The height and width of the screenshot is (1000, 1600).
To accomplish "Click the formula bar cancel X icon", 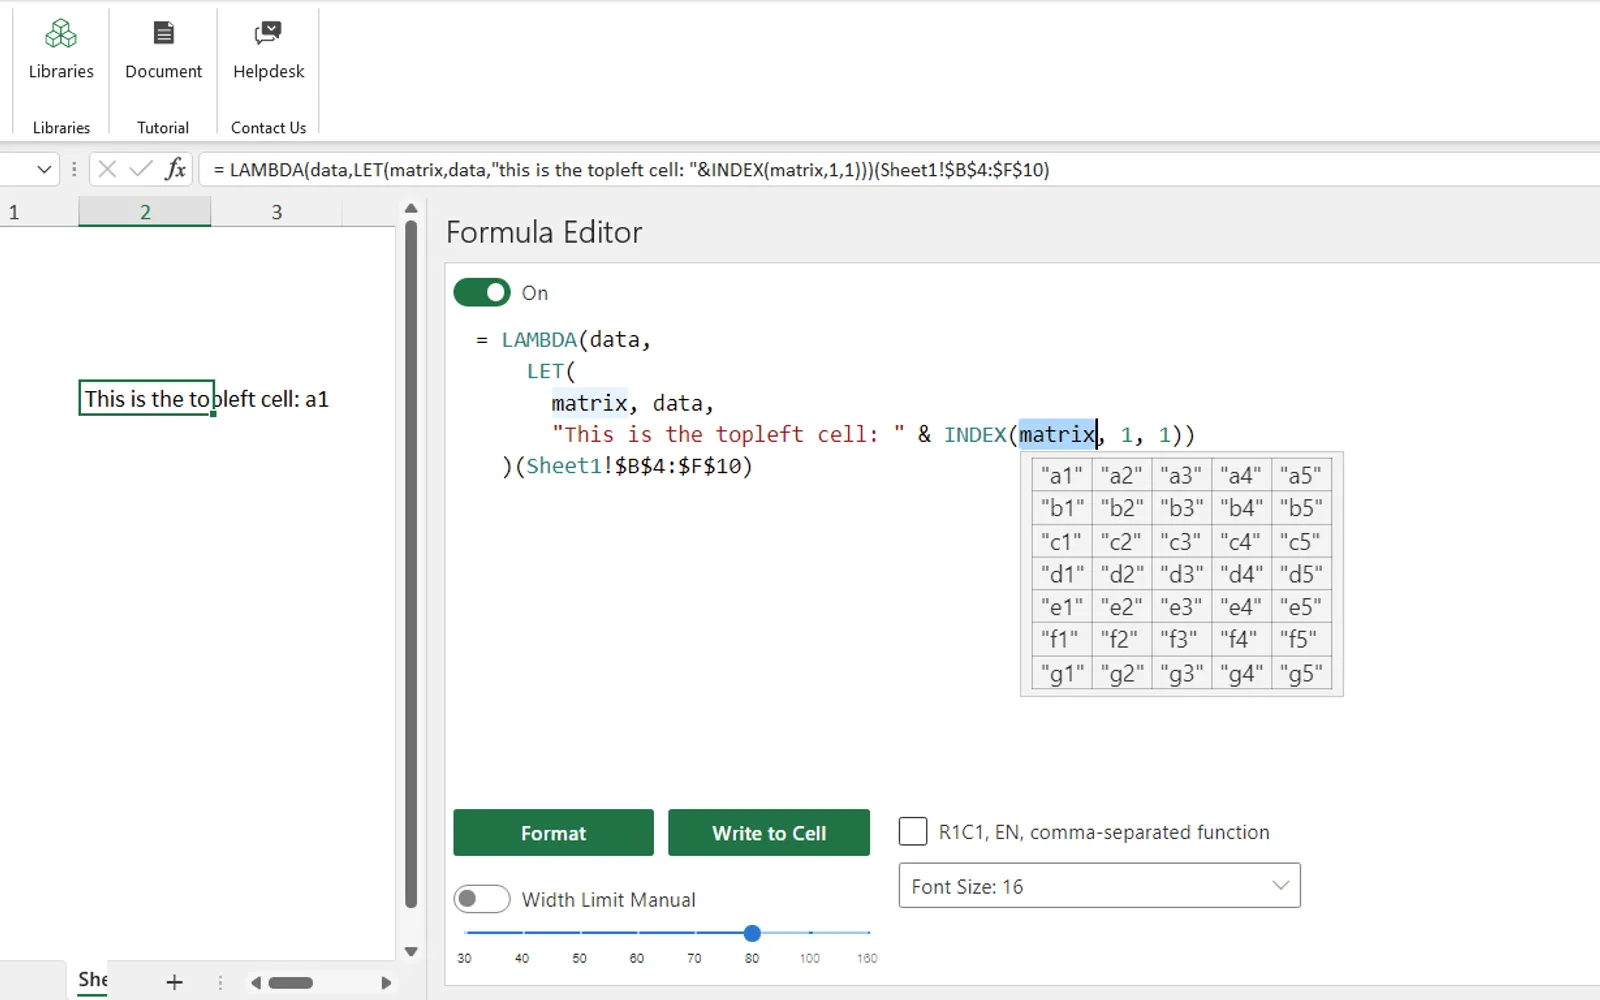I will tap(107, 169).
